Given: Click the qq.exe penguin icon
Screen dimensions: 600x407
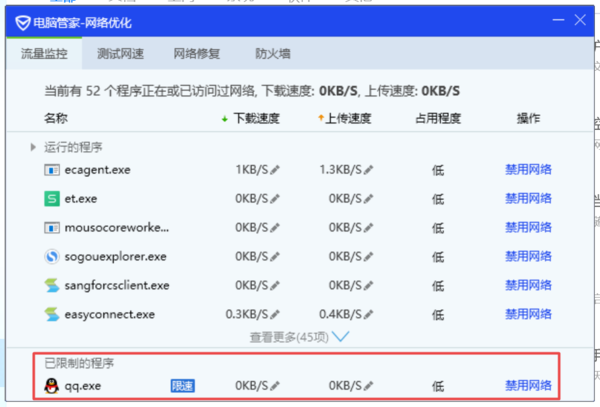Looking at the screenshot, I should point(53,384).
